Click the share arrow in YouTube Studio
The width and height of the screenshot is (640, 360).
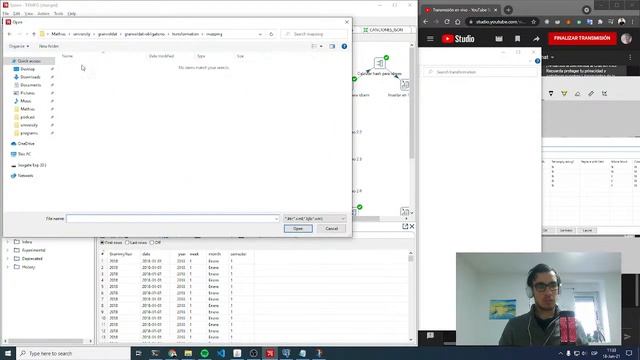point(536,39)
